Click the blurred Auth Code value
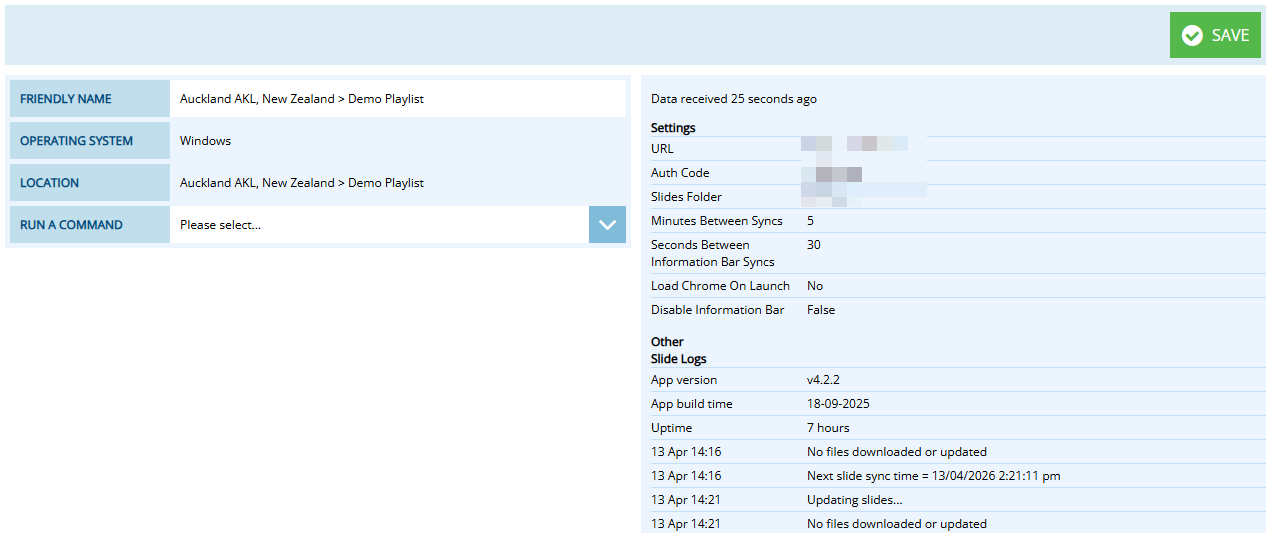Viewport: 1266px width, 533px height. click(x=838, y=173)
